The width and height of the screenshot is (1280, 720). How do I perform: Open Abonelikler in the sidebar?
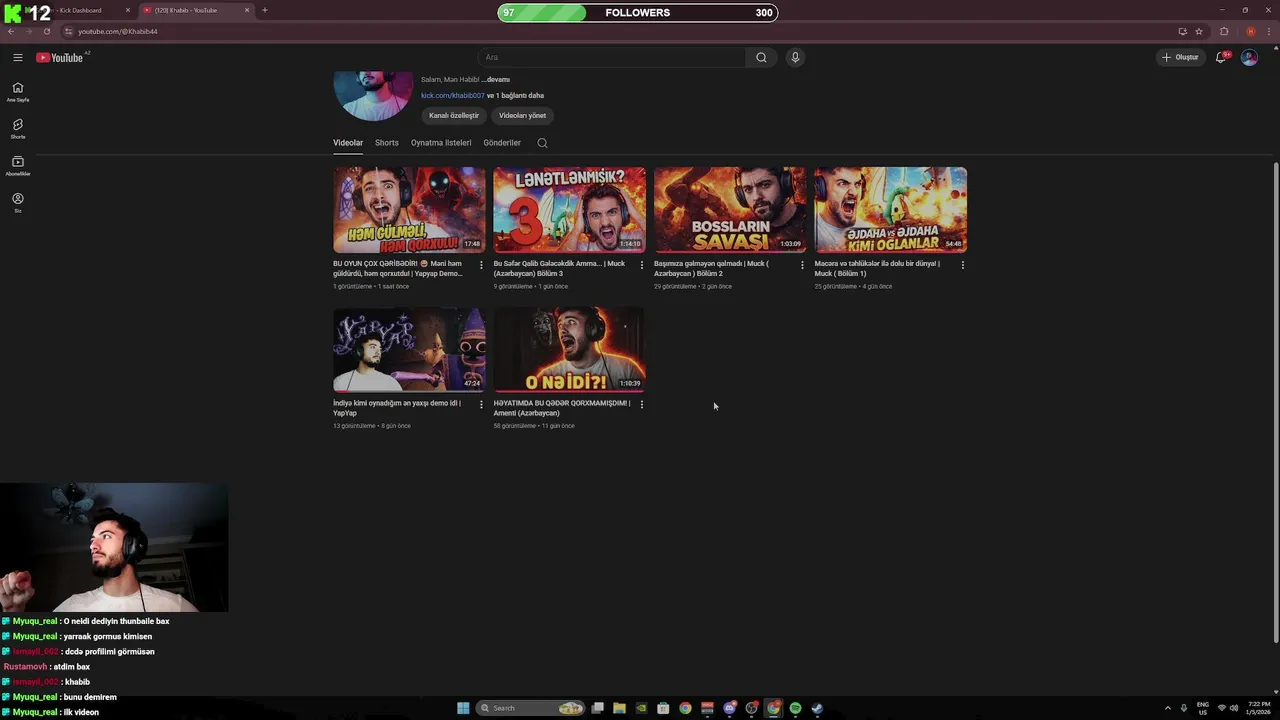(17, 166)
